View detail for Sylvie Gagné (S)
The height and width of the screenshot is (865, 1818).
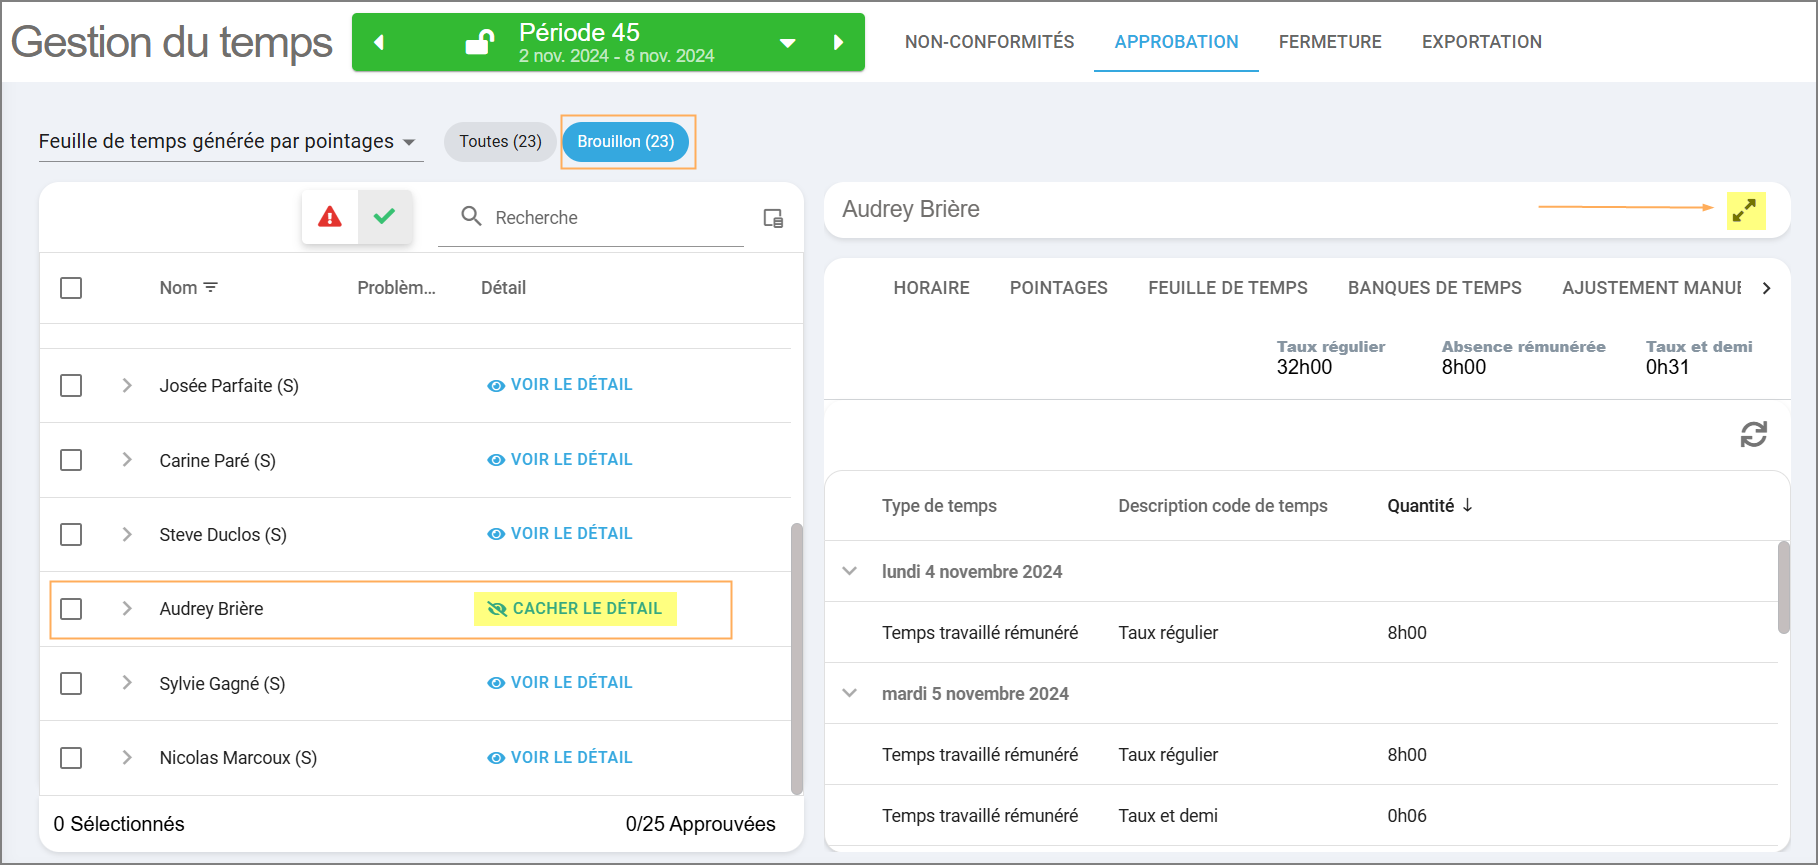point(560,683)
